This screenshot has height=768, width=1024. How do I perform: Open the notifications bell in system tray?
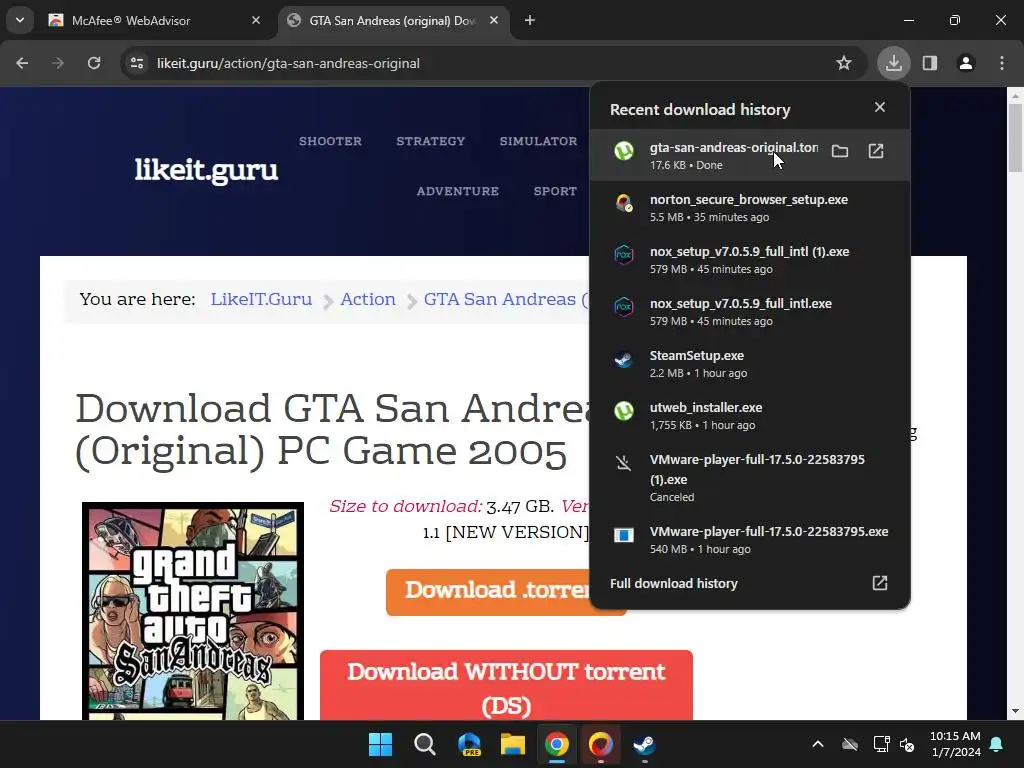click(997, 744)
